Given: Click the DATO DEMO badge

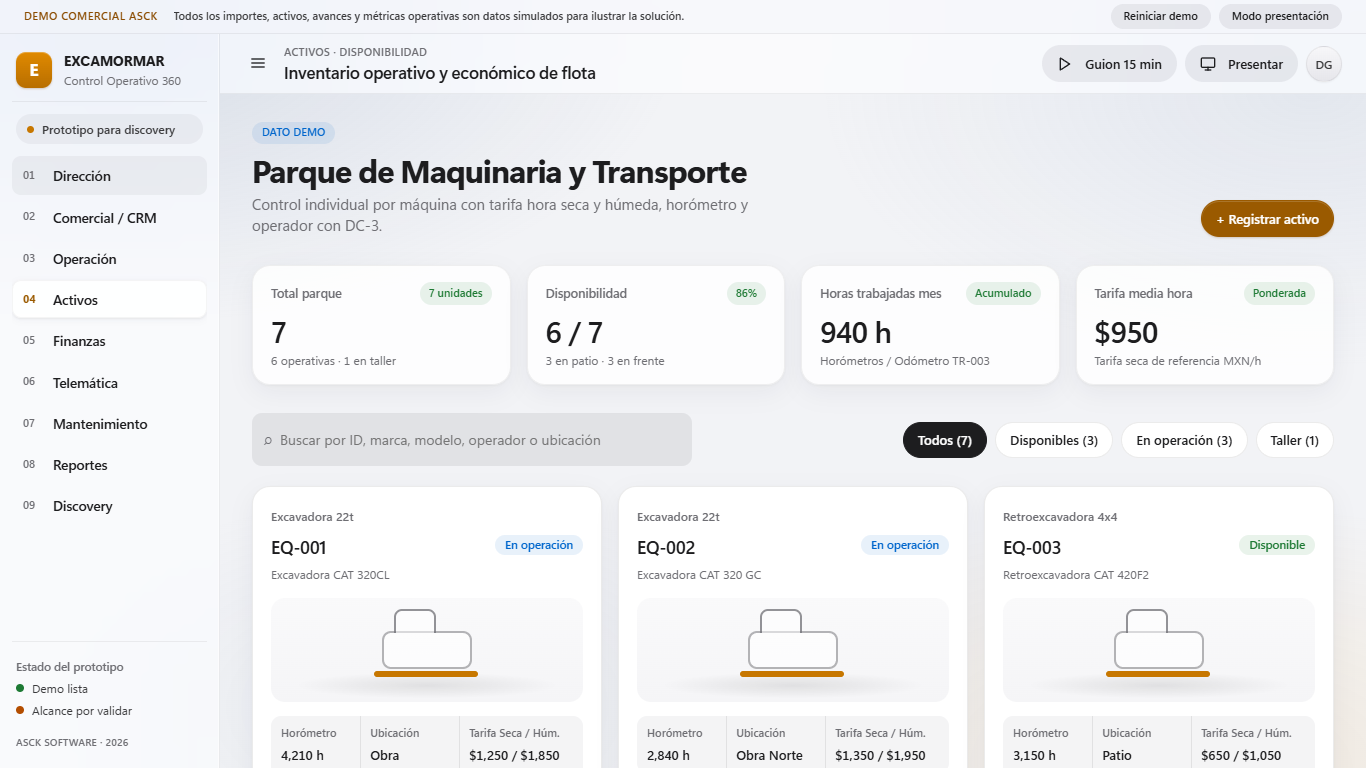Looking at the screenshot, I should click(x=294, y=132).
